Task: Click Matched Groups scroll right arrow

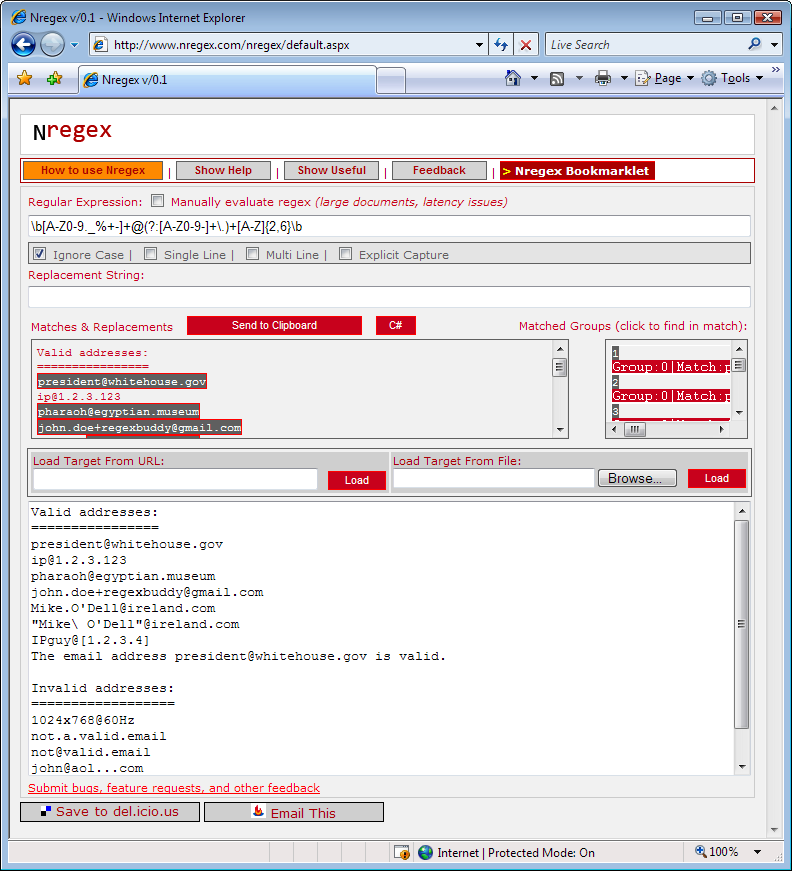Action: 721,429
